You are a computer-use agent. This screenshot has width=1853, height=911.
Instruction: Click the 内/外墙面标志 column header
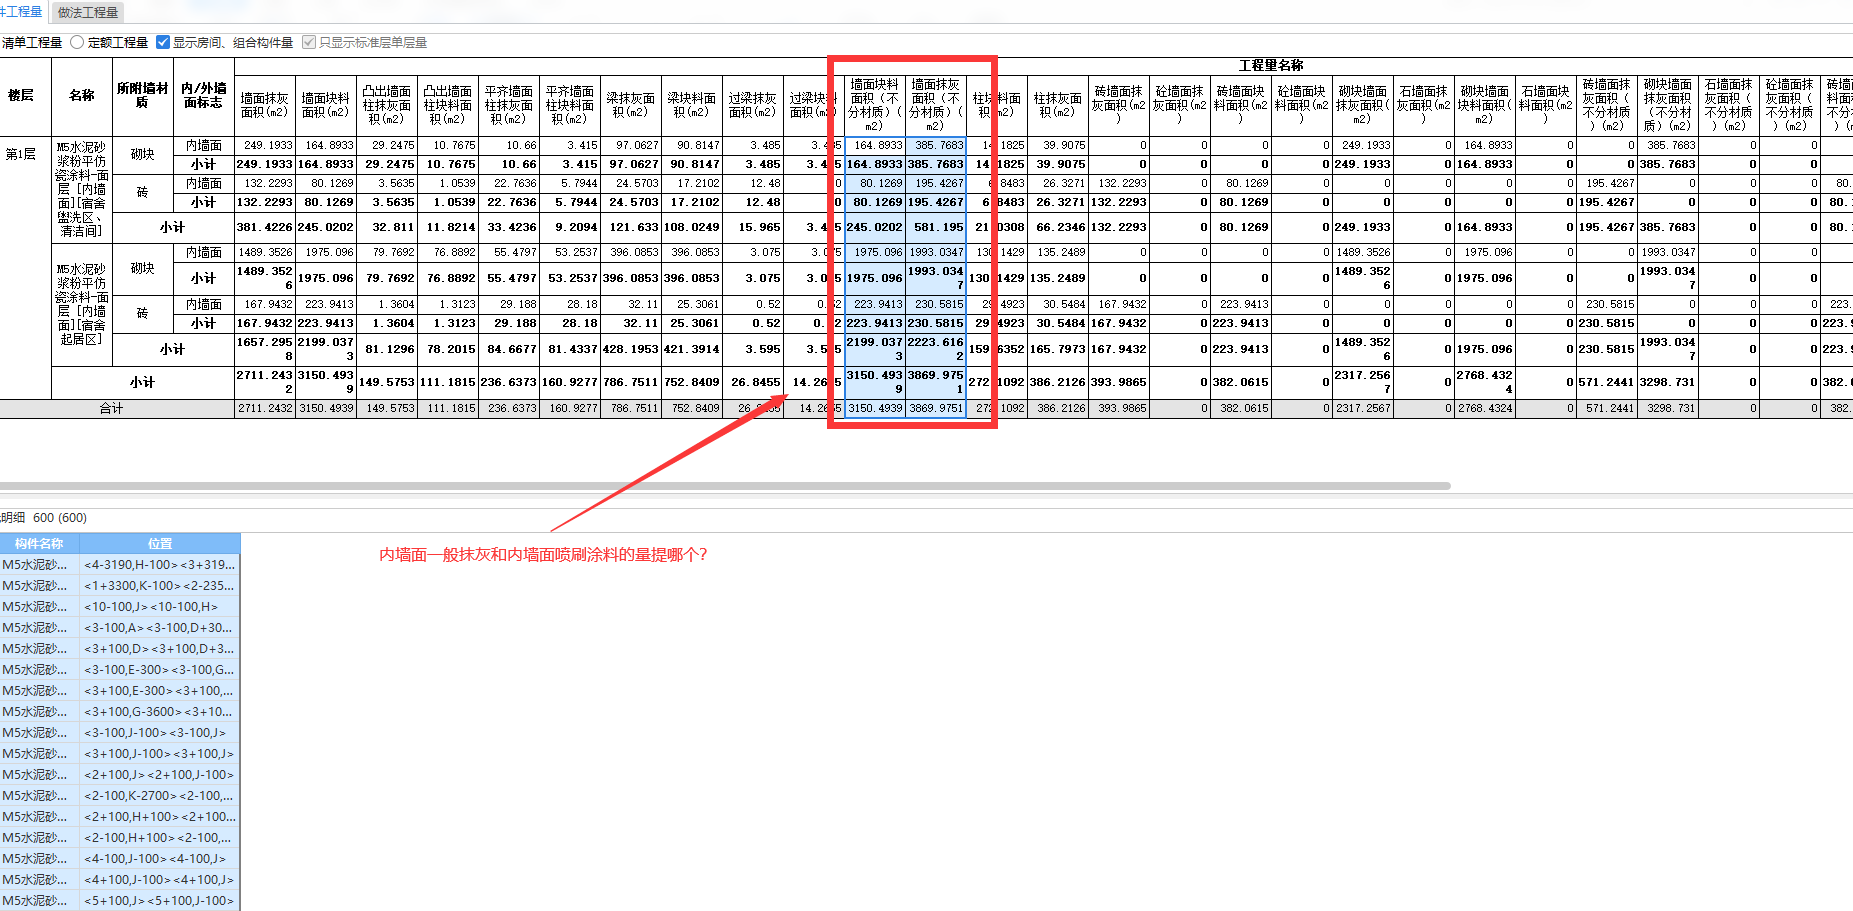pyautogui.click(x=204, y=96)
